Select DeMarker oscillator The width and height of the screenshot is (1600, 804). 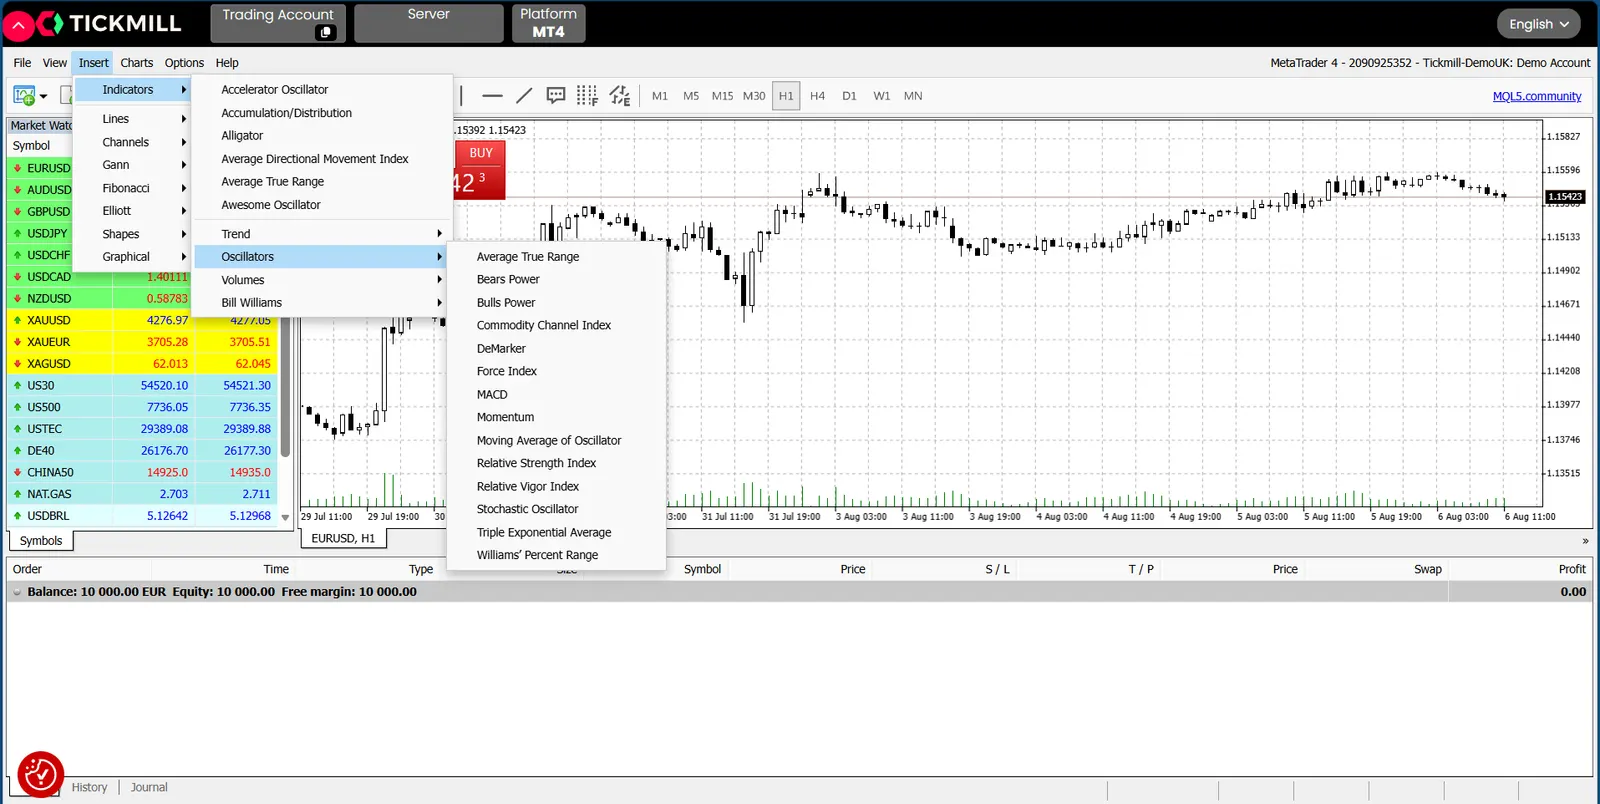[556, 349]
